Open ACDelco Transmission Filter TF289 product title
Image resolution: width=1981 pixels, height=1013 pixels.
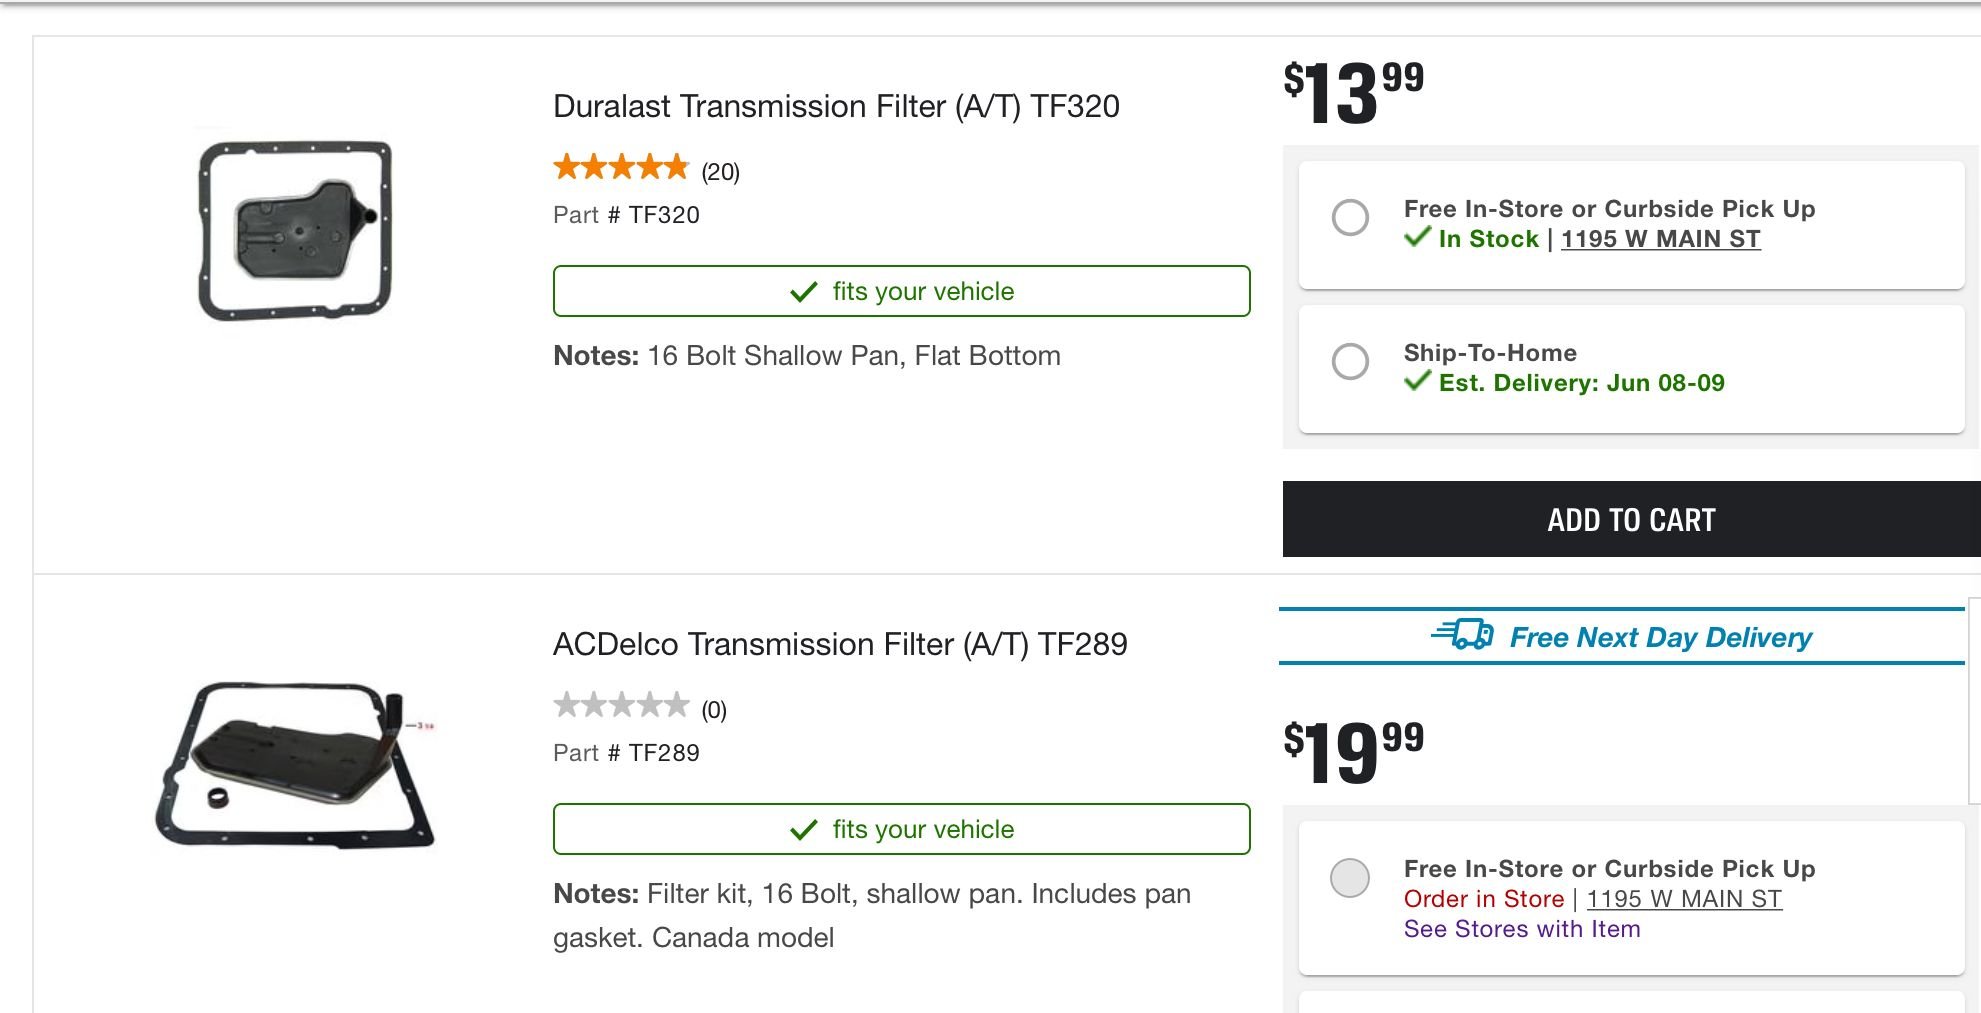coord(840,644)
